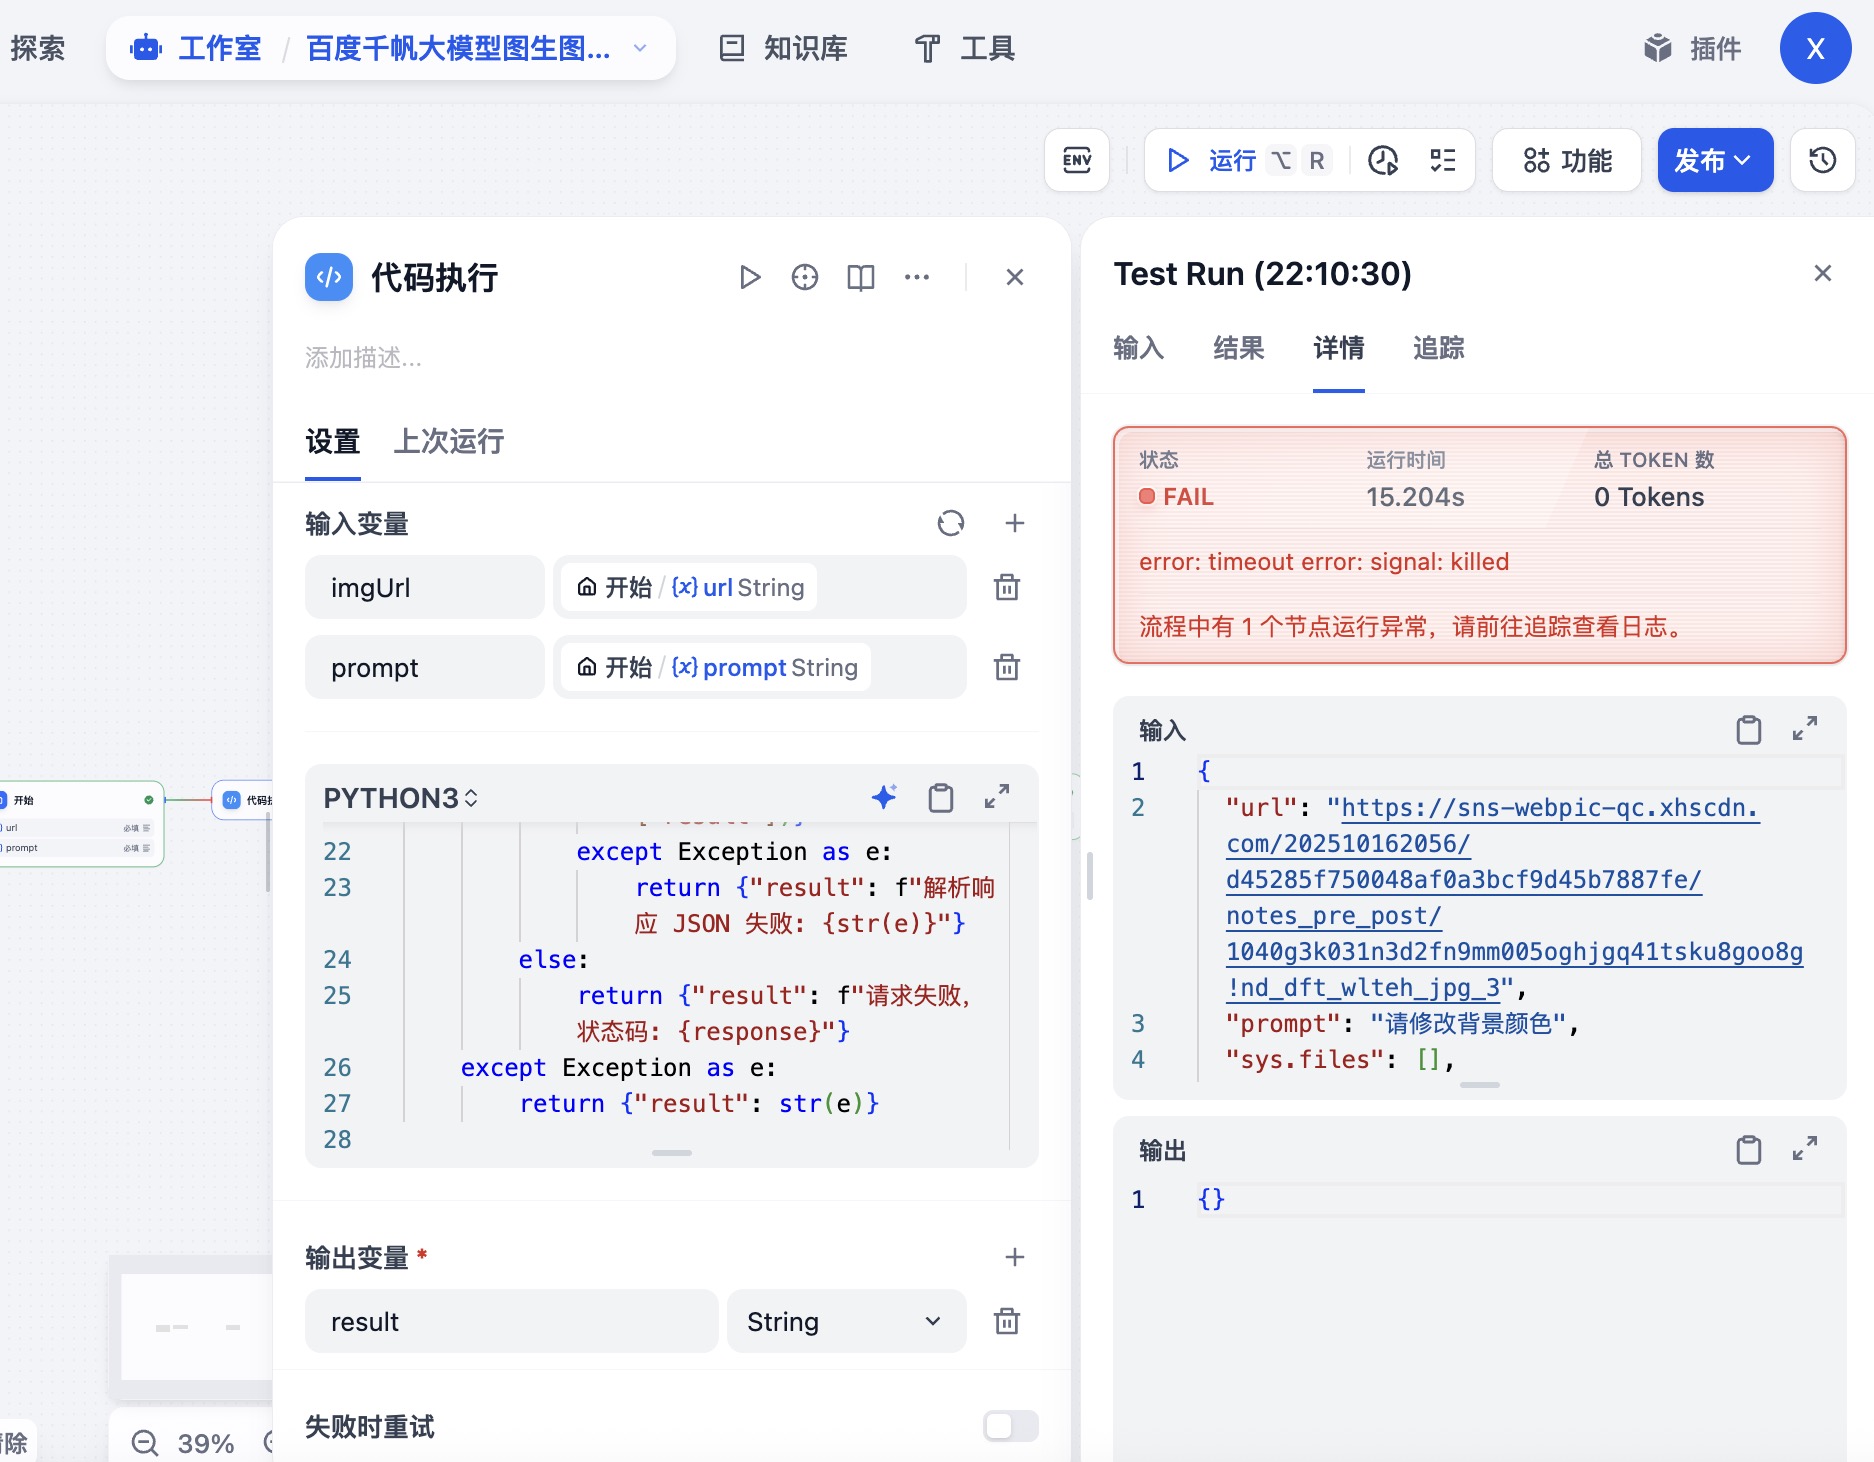Switch to the Last Run tab
Screen dimensions: 1874x1462
(448, 441)
